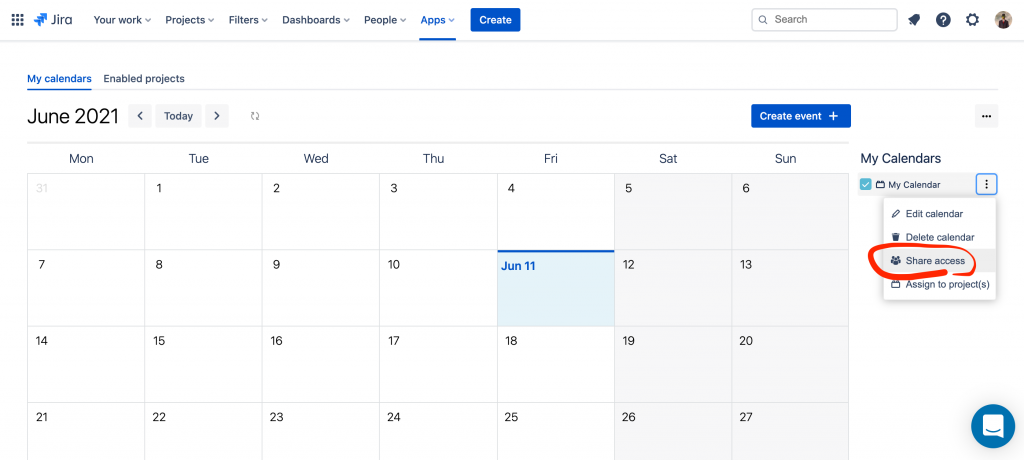The image size is (1024, 460).
Task: Click the Today button
Action: click(x=178, y=116)
